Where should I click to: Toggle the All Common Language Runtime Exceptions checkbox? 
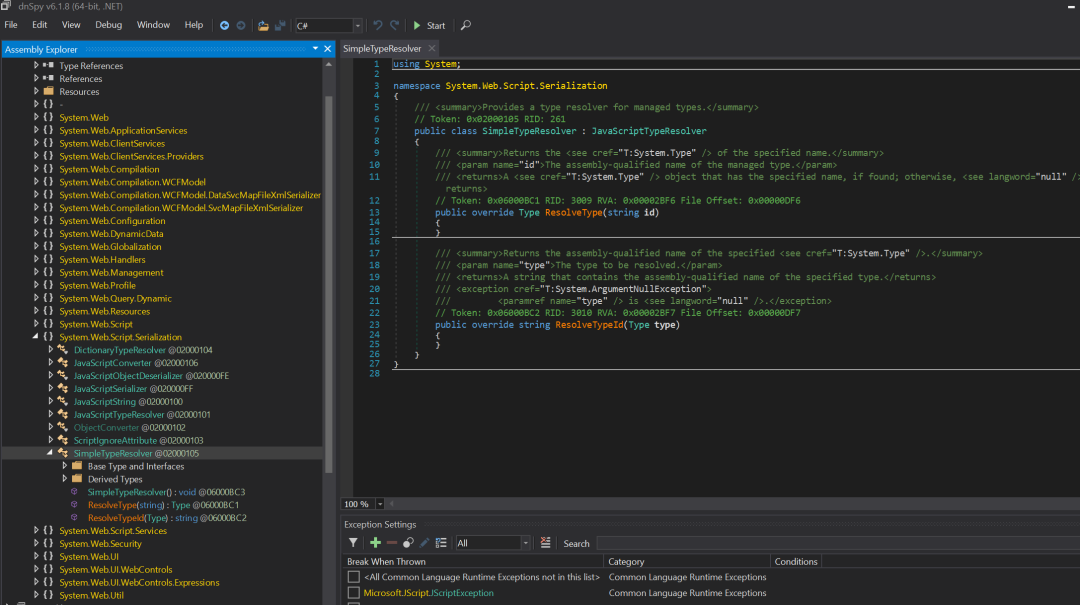(x=353, y=577)
